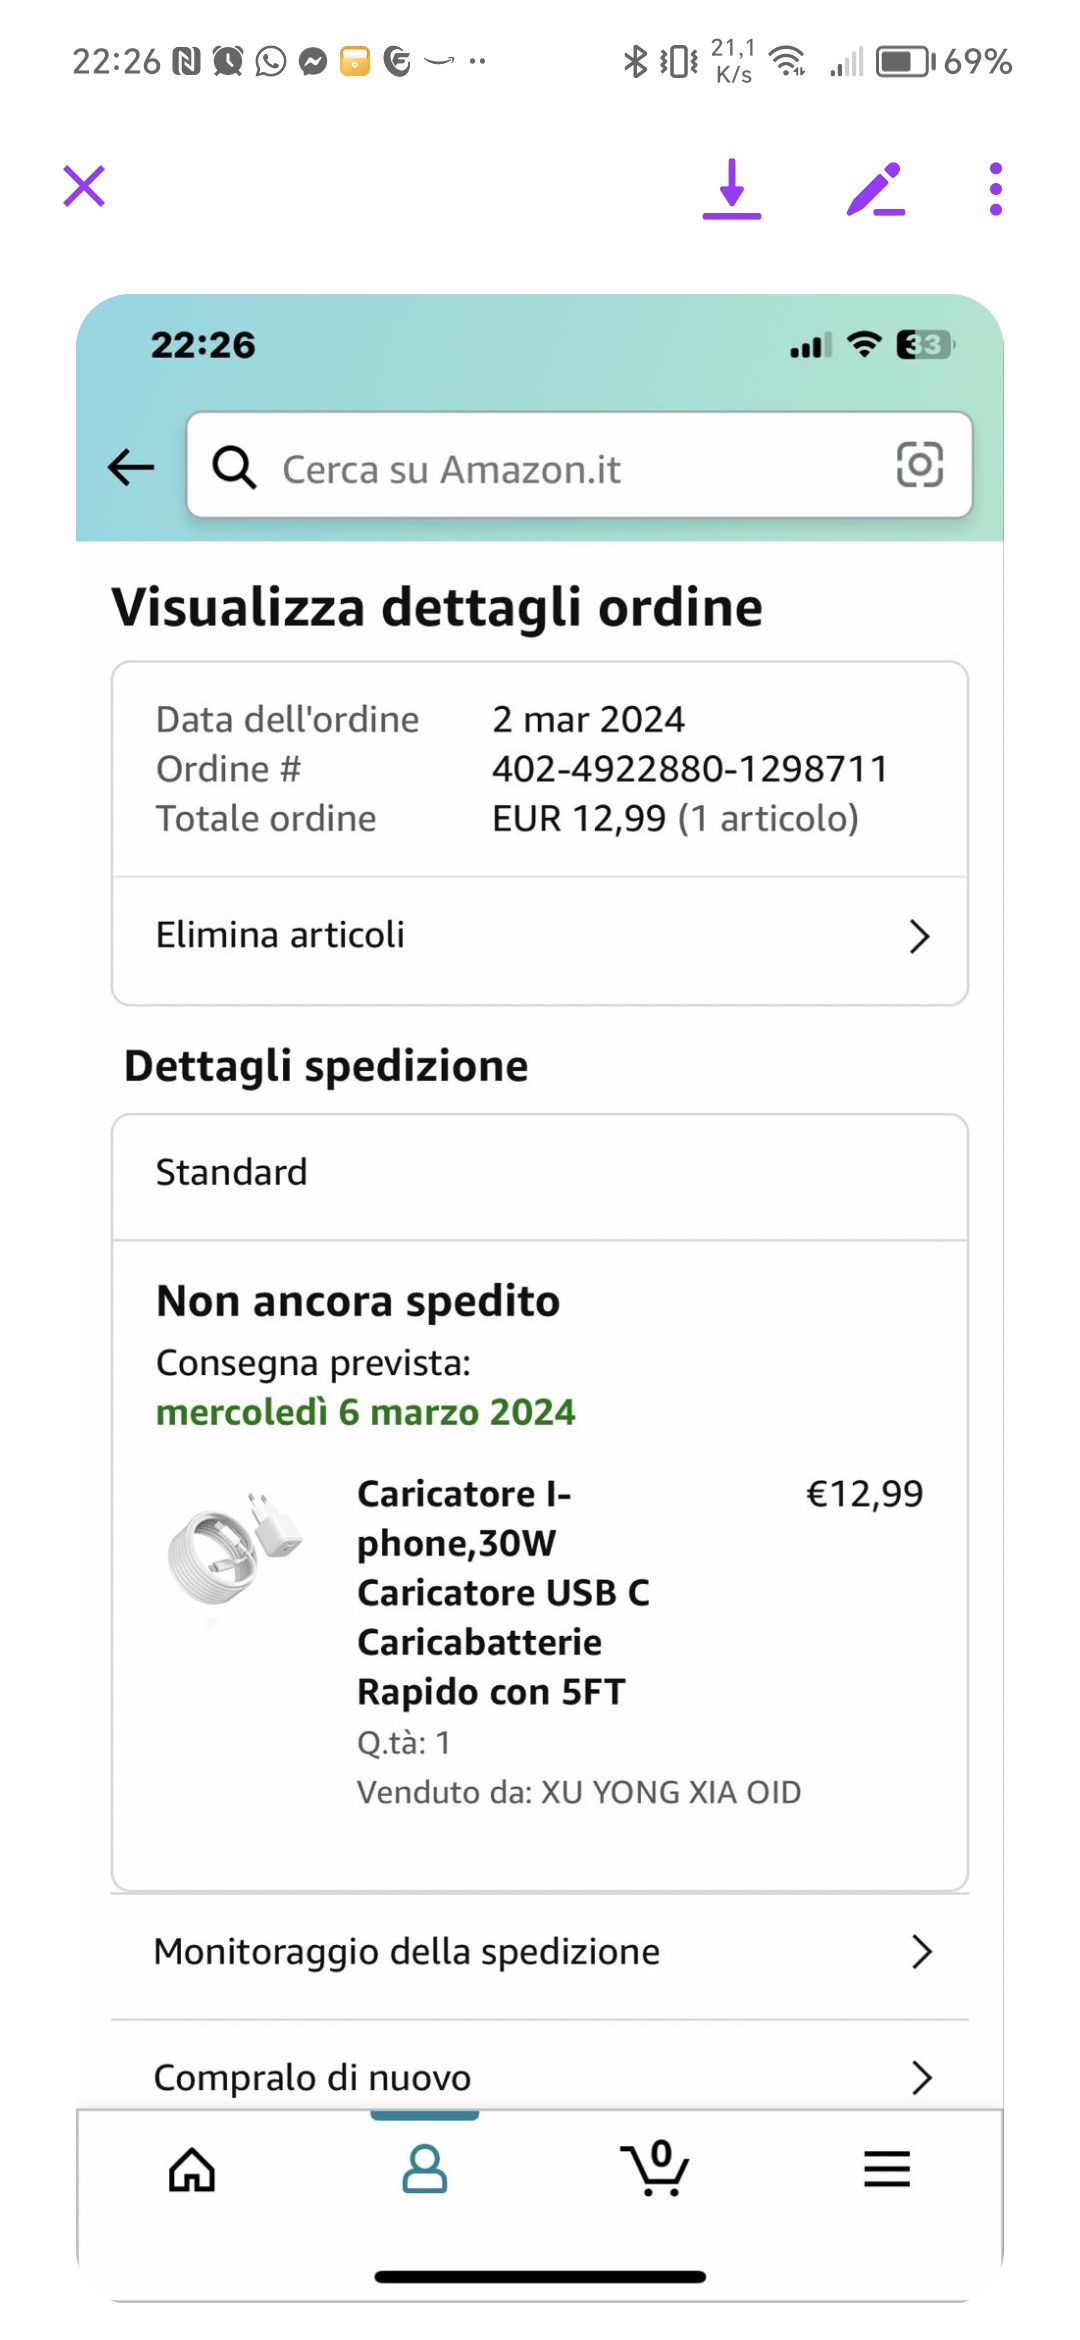
Task: Open Caricatore I-phone 30W product title link
Action: pos(503,1592)
